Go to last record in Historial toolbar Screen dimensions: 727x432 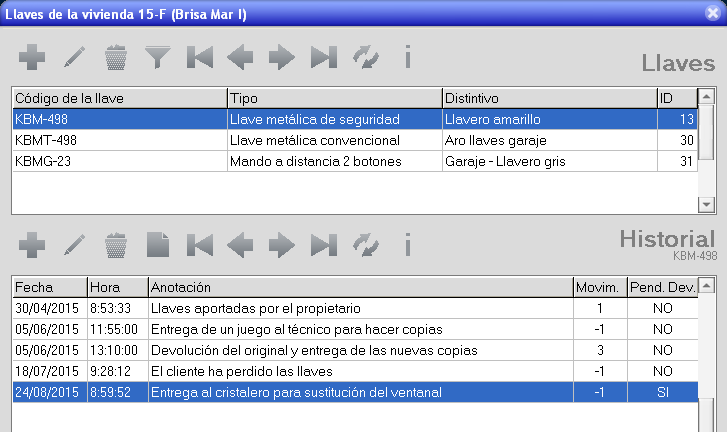(x=324, y=245)
